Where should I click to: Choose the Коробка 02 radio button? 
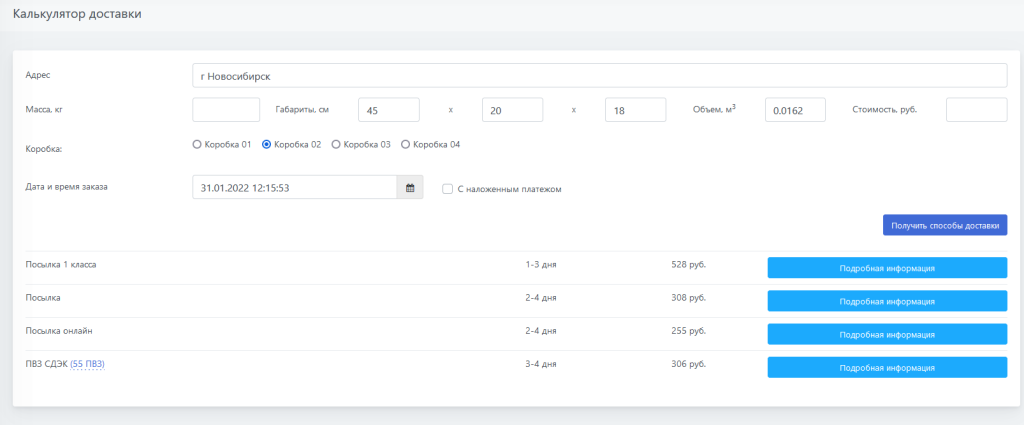point(266,144)
